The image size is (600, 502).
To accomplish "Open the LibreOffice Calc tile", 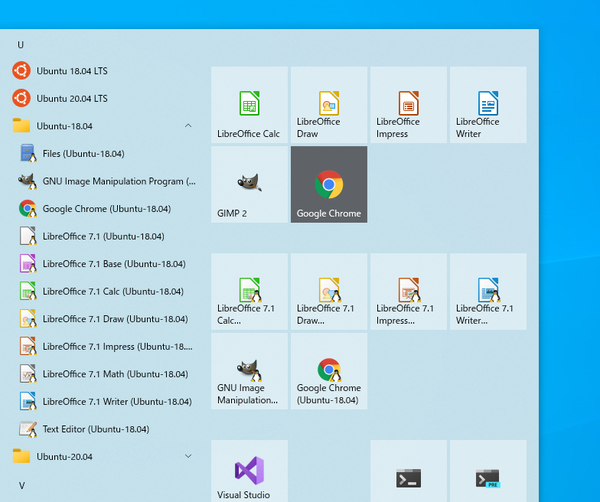I will tap(249, 105).
